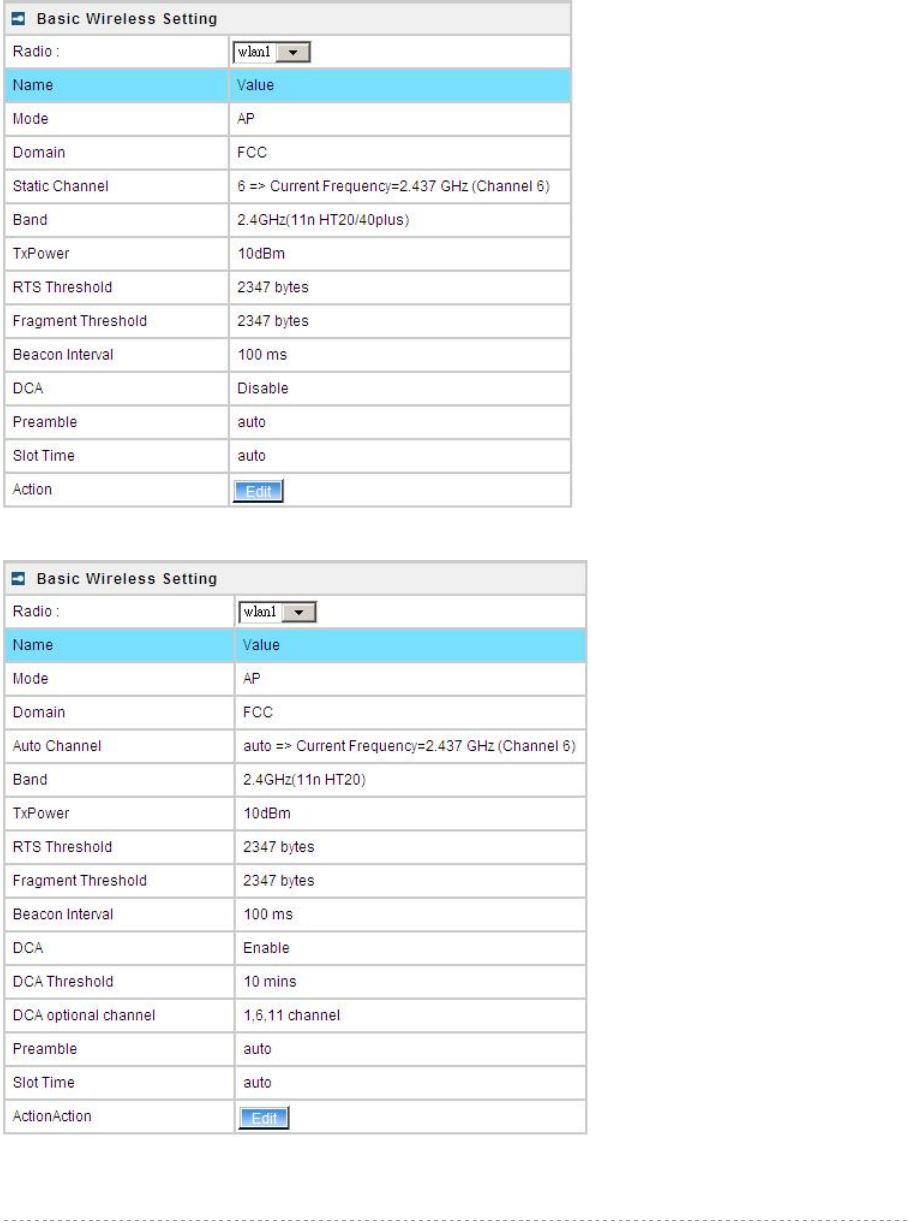This screenshot has width=908, height=1223.
Task: Click the header icon of the upper Basic Wireless Setting panel
Action: [18, 17]
